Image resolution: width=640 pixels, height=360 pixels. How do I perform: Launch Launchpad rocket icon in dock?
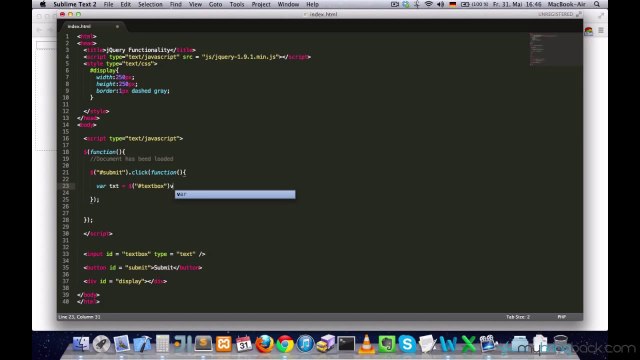tap(101, 344)
